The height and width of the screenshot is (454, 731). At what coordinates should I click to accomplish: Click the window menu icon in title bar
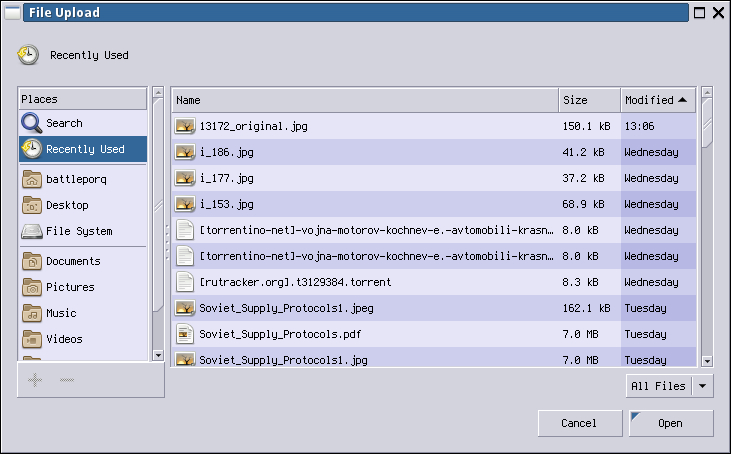(x=13, y=13)
